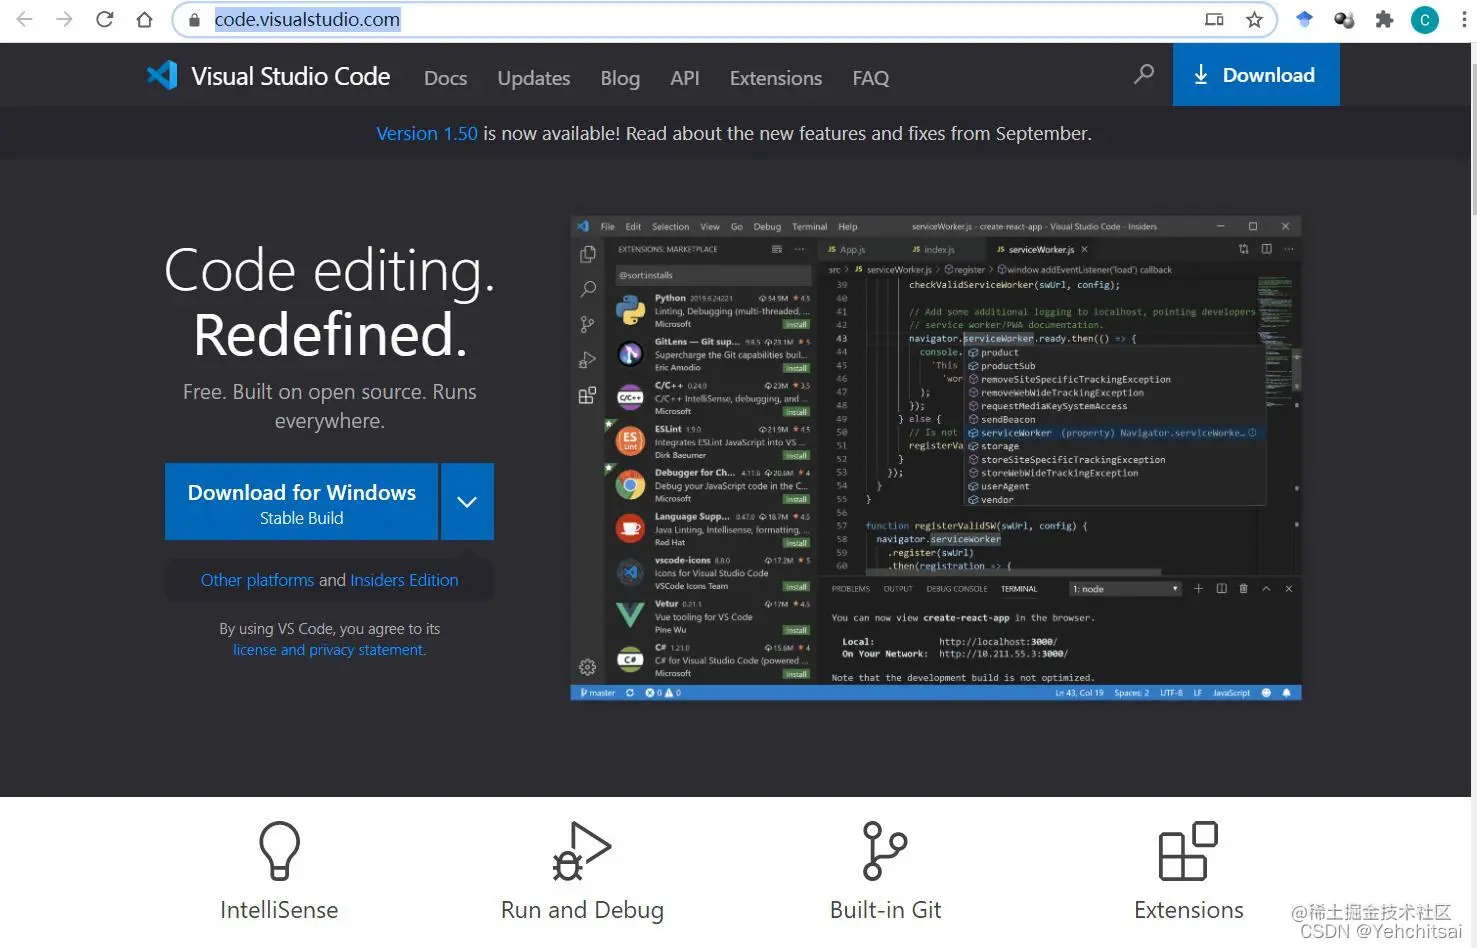Select the Run and Debug Activity Bar icon
Screen dimensions: 1477x948
[x=587, y=359]
